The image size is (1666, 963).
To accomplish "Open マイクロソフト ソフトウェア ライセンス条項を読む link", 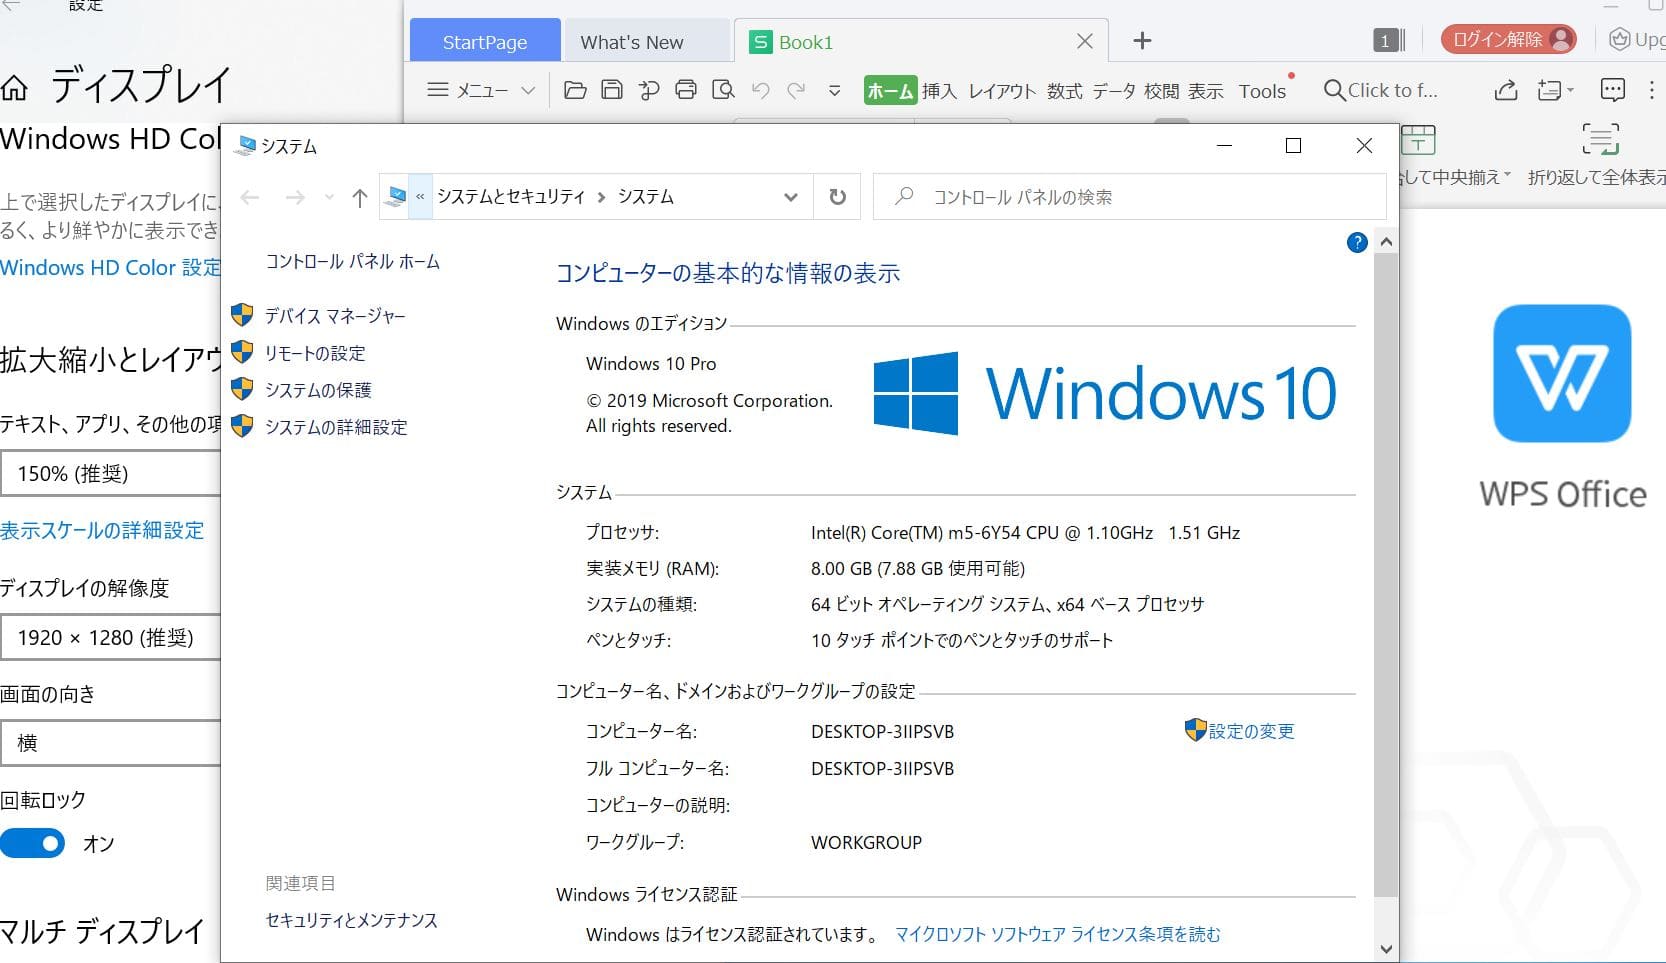I will coord(1057,934).
